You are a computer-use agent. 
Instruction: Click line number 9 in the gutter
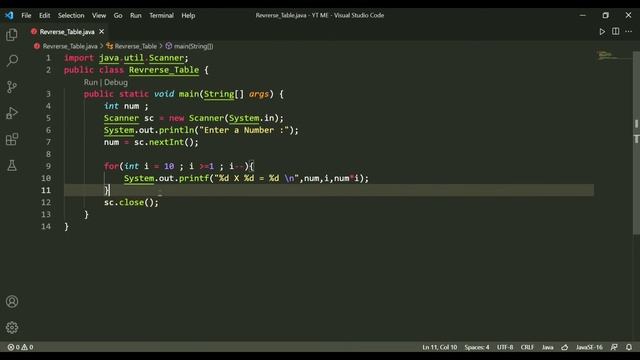coord(48,166)
